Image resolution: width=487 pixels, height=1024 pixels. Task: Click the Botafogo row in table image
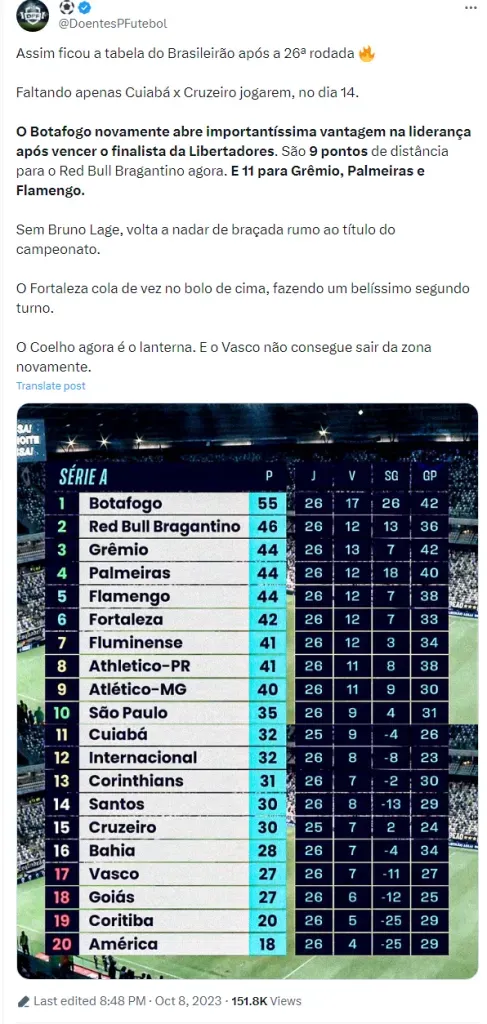click(x=247, y=504)
